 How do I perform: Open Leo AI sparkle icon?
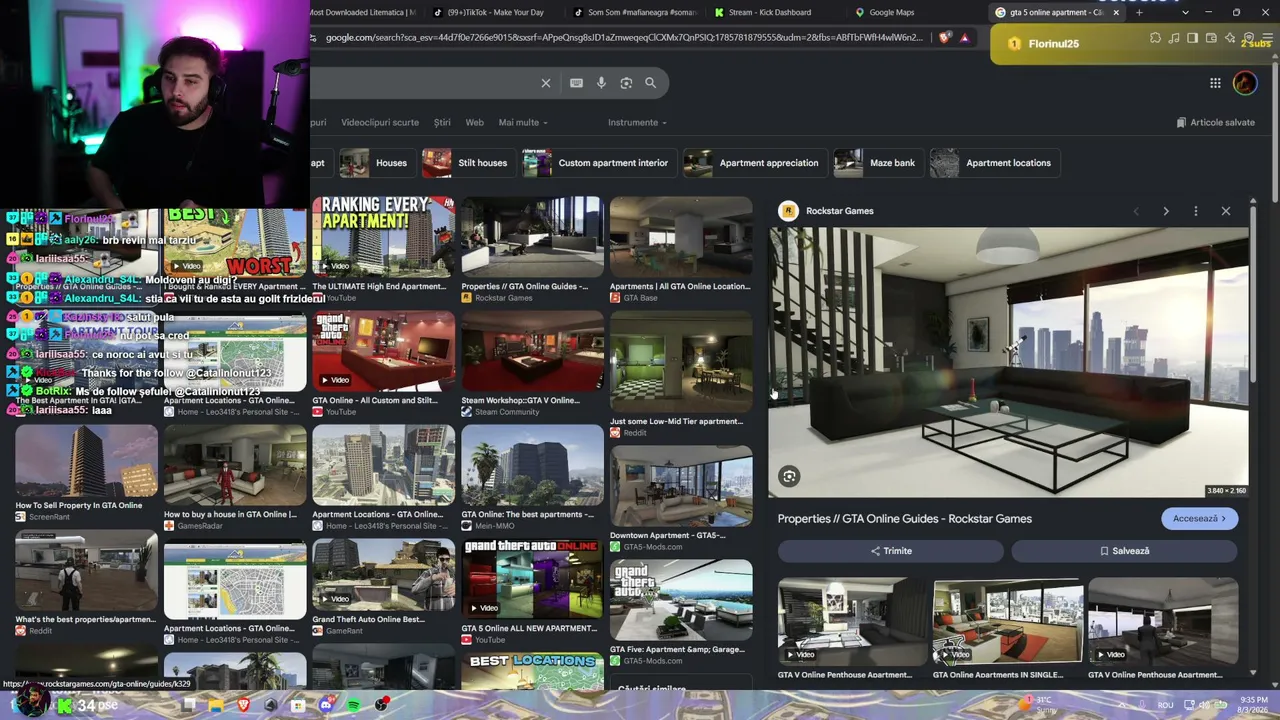[x=1229, y=38]
